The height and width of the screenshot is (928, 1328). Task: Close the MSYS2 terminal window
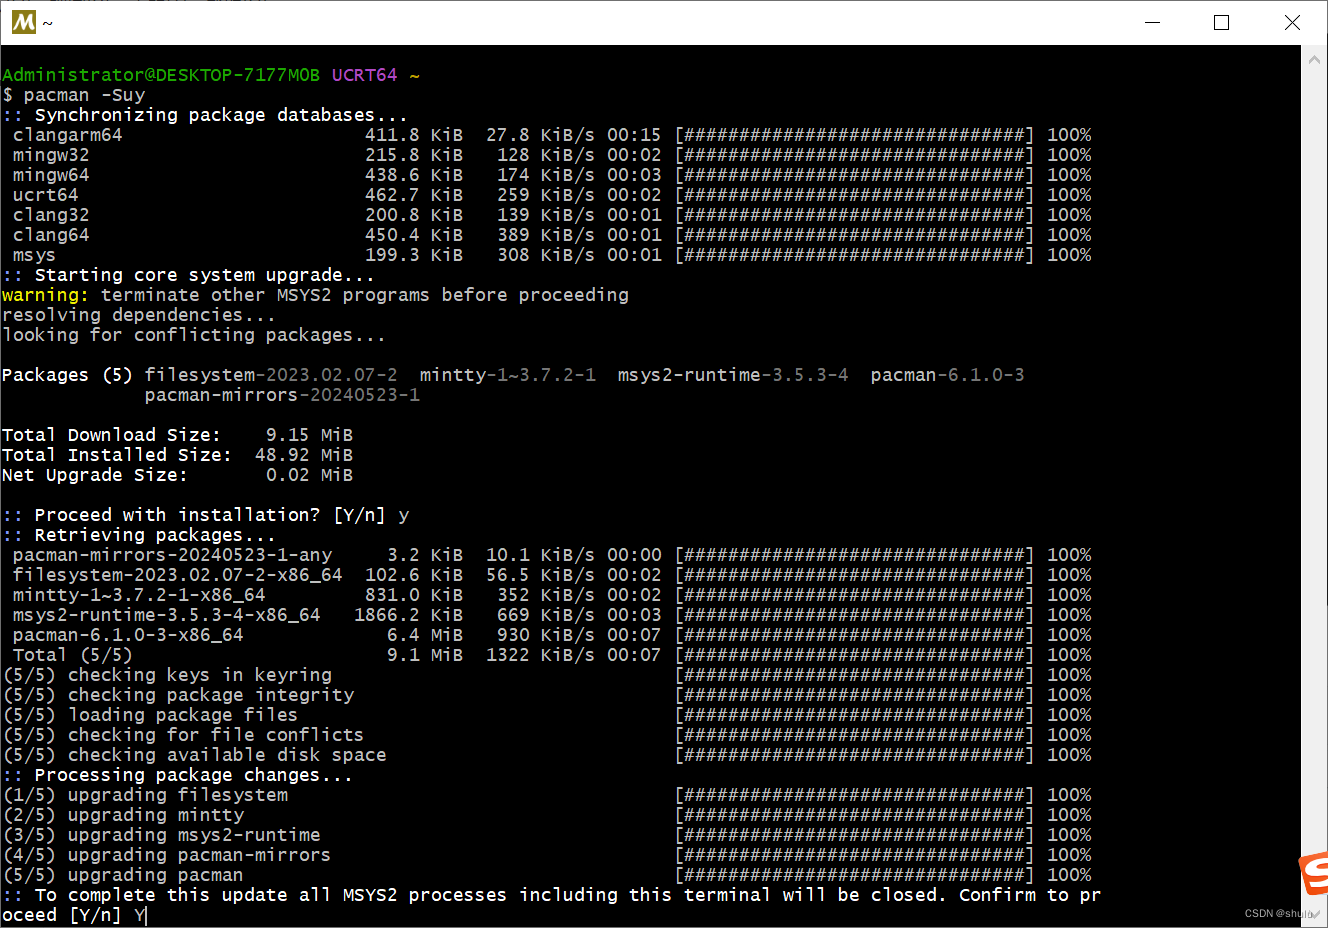(x=1292, y=22)
